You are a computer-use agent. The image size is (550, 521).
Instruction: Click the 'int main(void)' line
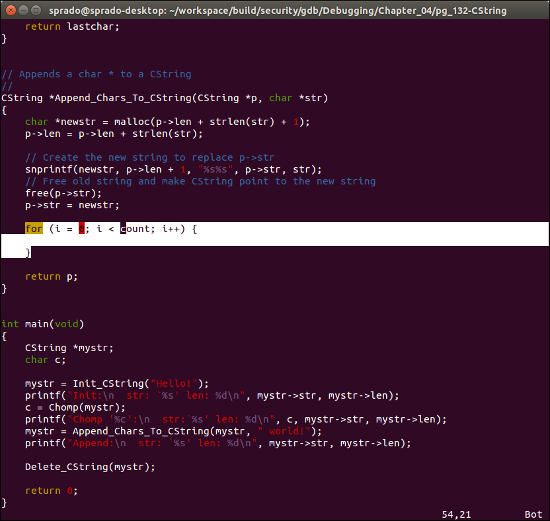42,324
